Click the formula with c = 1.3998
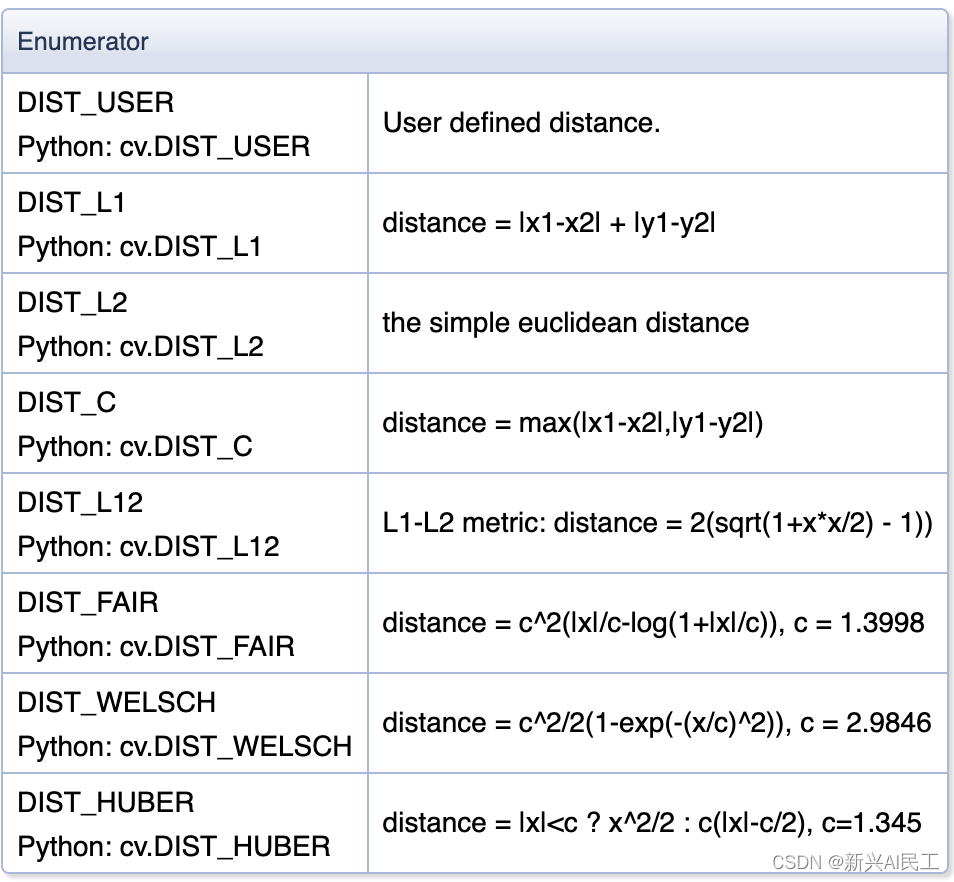The image size is (954, 882). pos(653,623)
